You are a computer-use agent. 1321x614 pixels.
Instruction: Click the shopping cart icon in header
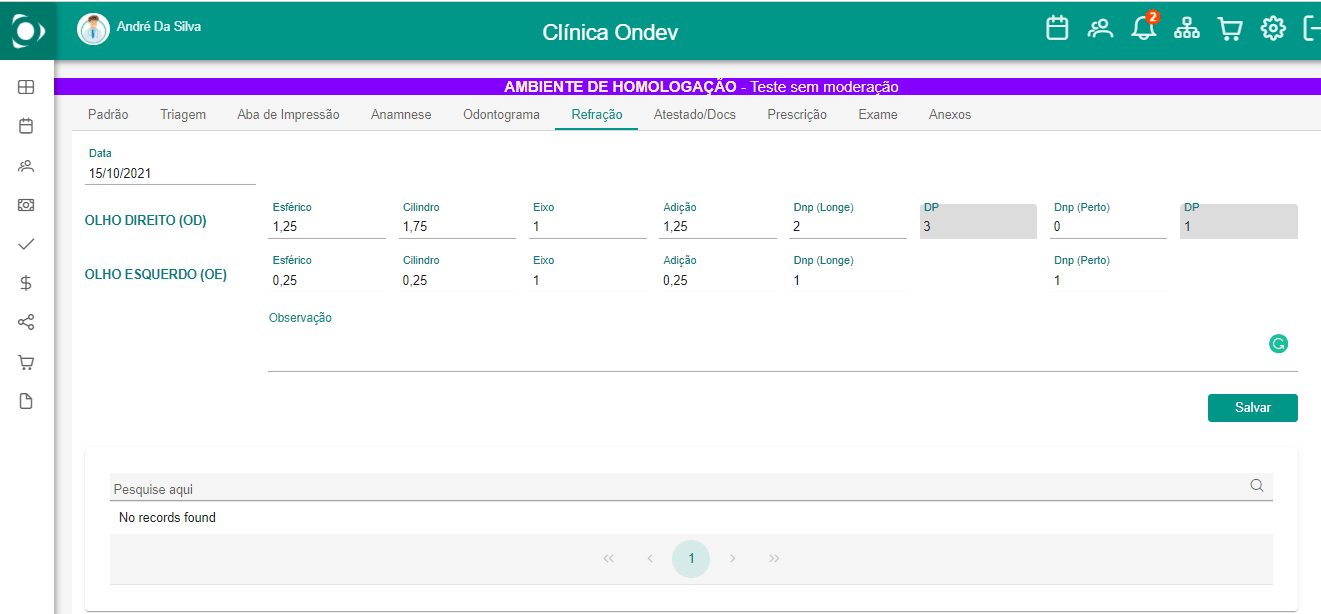point(1229,28)
